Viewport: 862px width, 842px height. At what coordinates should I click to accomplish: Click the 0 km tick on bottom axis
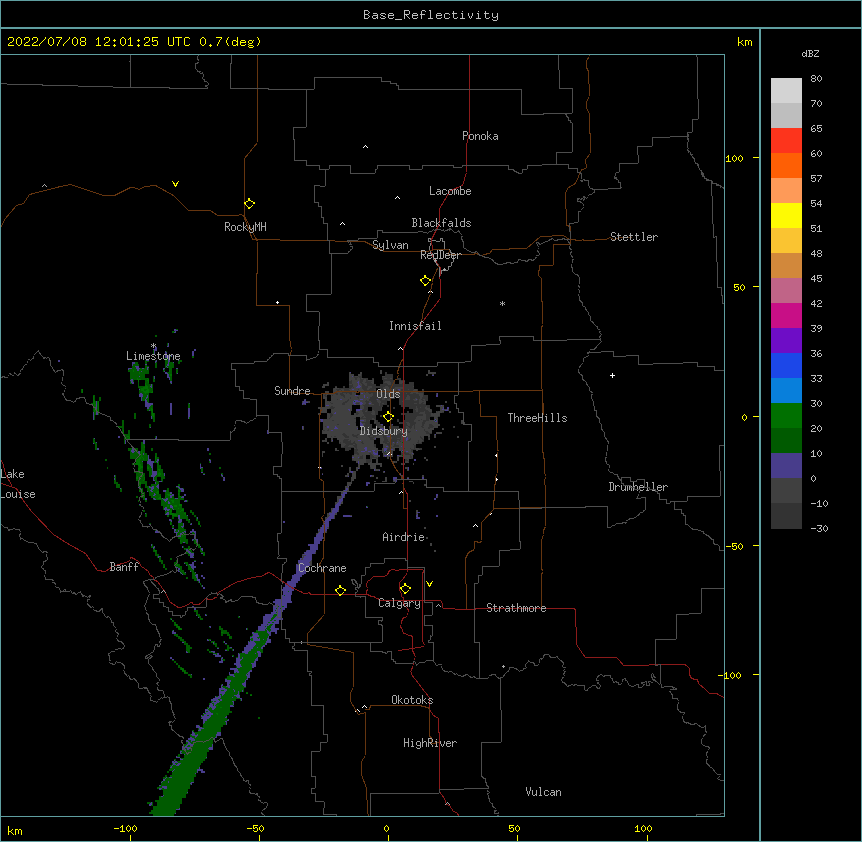(386, 828)
